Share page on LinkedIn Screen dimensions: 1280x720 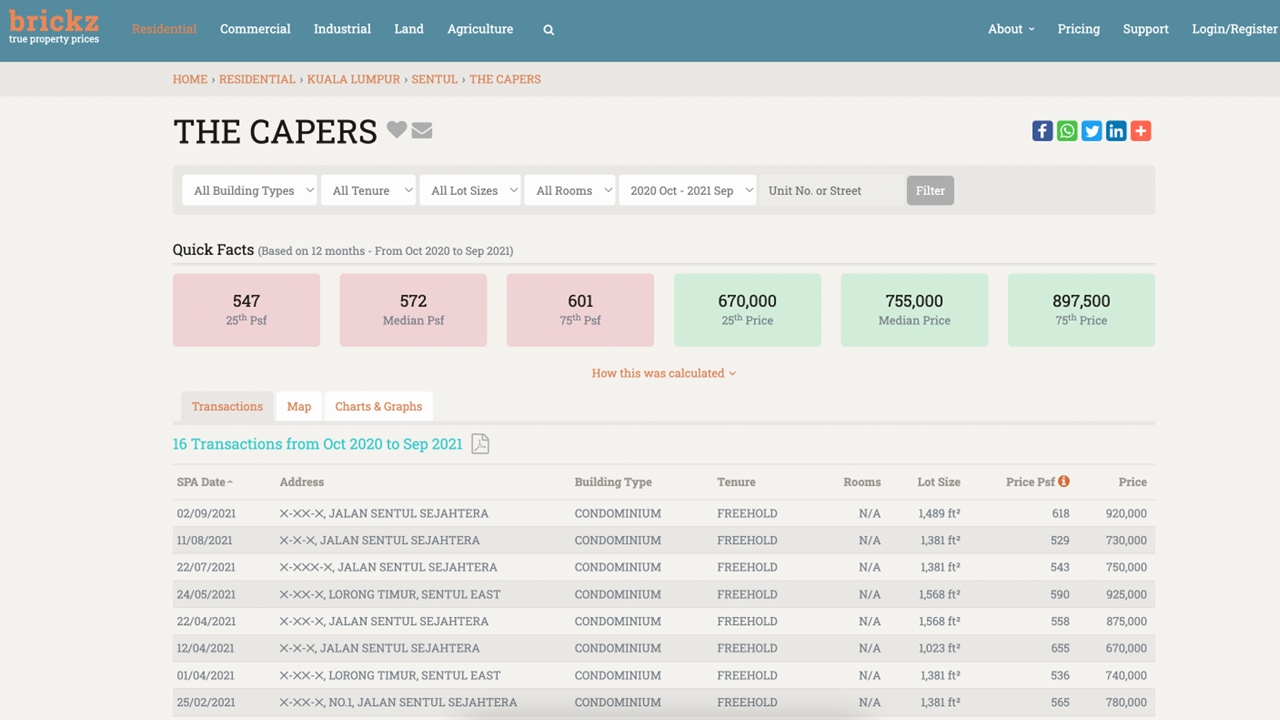(1116, 131)
